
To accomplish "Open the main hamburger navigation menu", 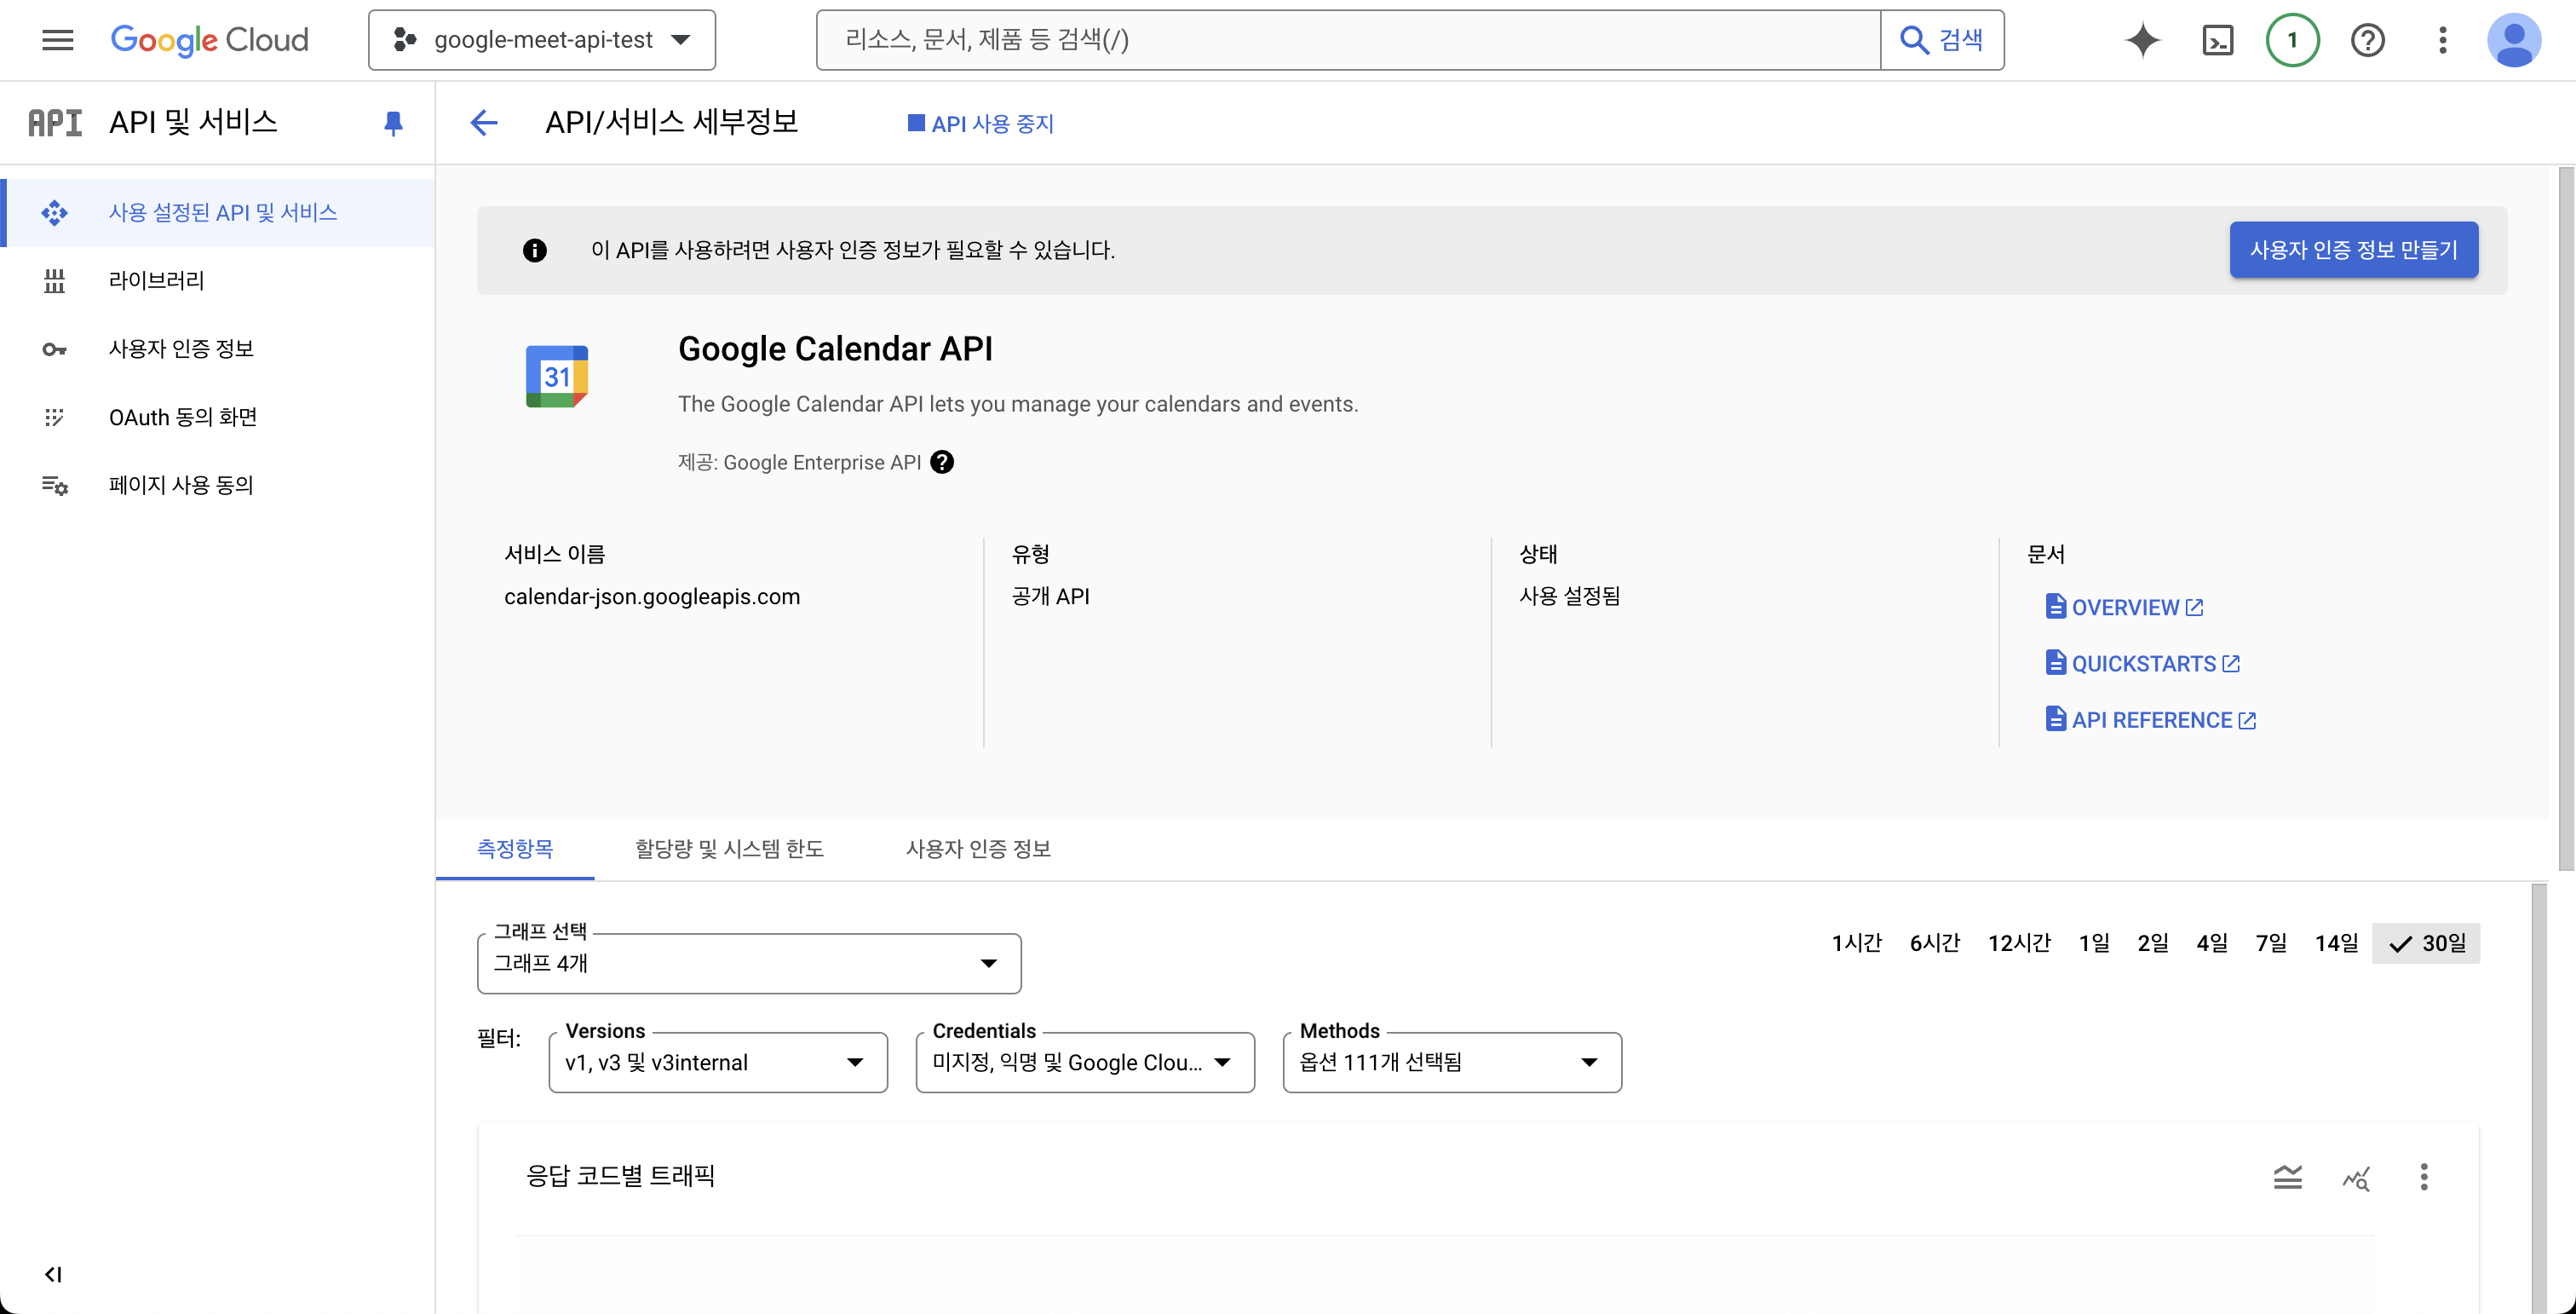I will click(58, 40).
